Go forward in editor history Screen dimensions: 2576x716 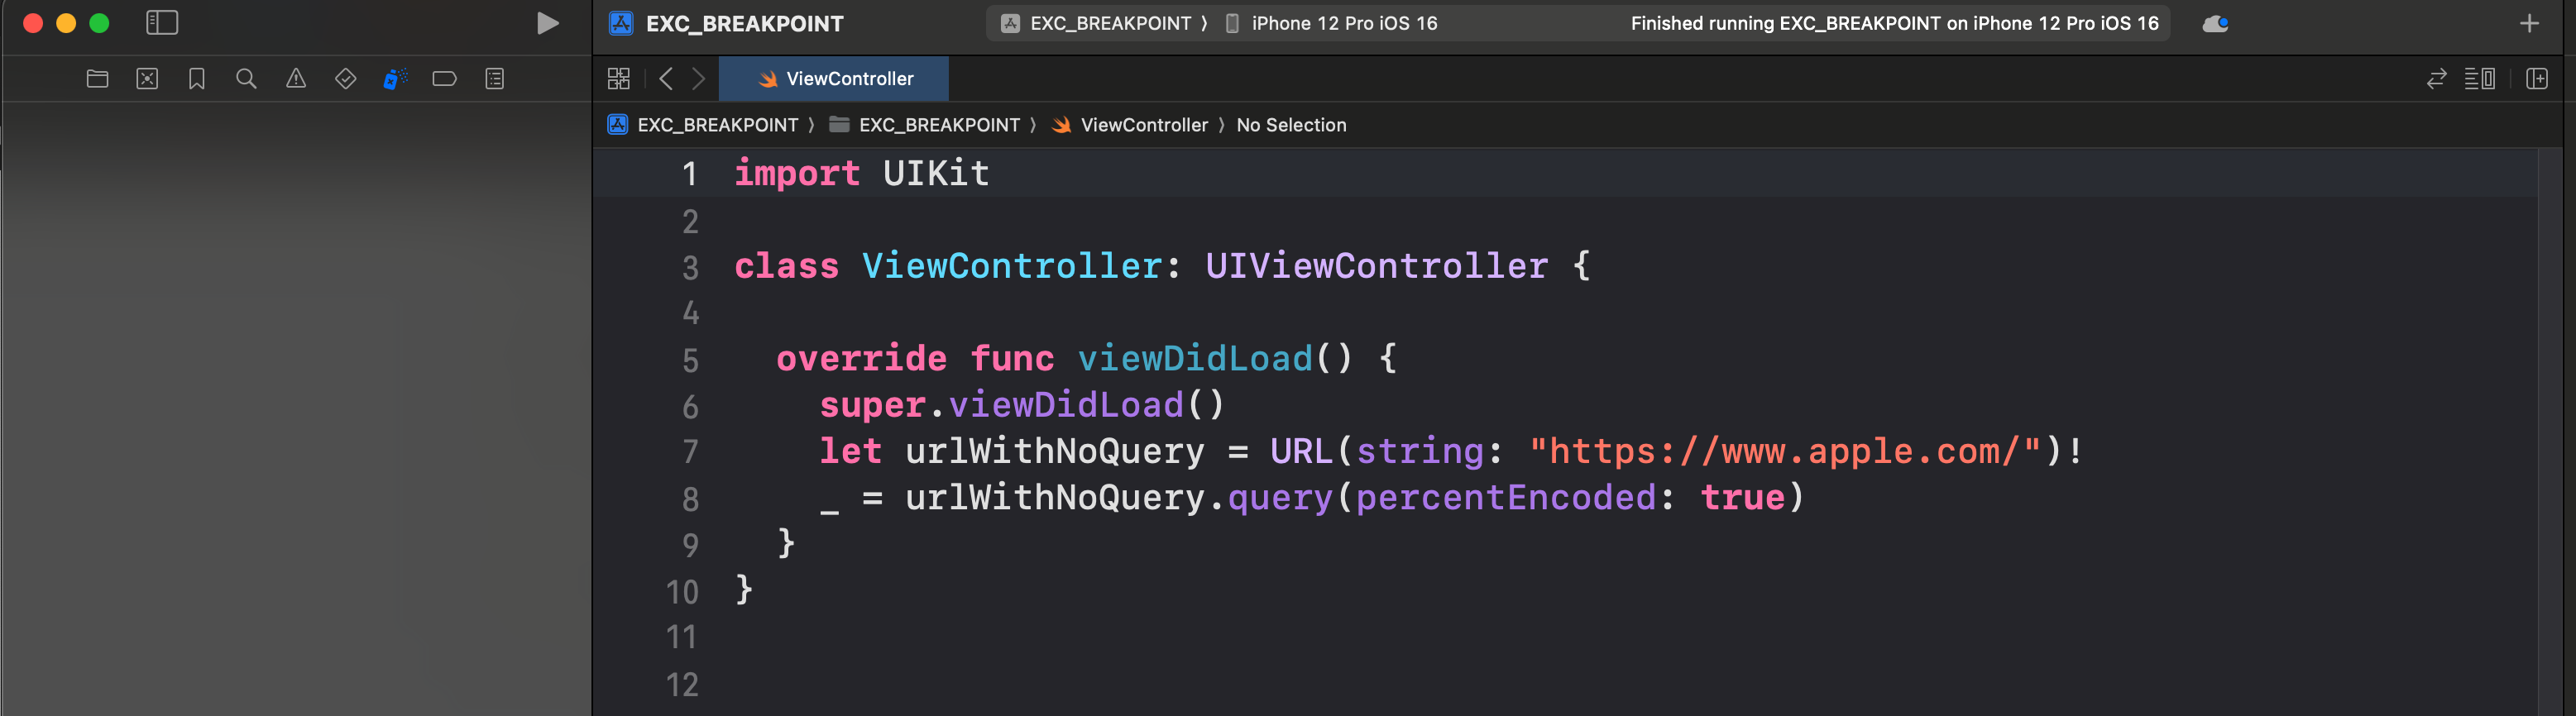[x=699, y=79]
